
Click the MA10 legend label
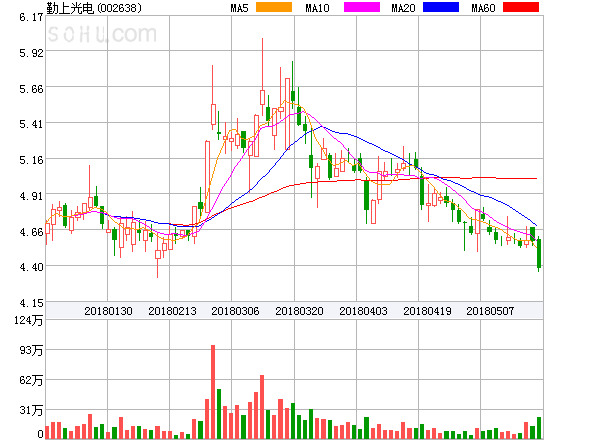[317, 8]
